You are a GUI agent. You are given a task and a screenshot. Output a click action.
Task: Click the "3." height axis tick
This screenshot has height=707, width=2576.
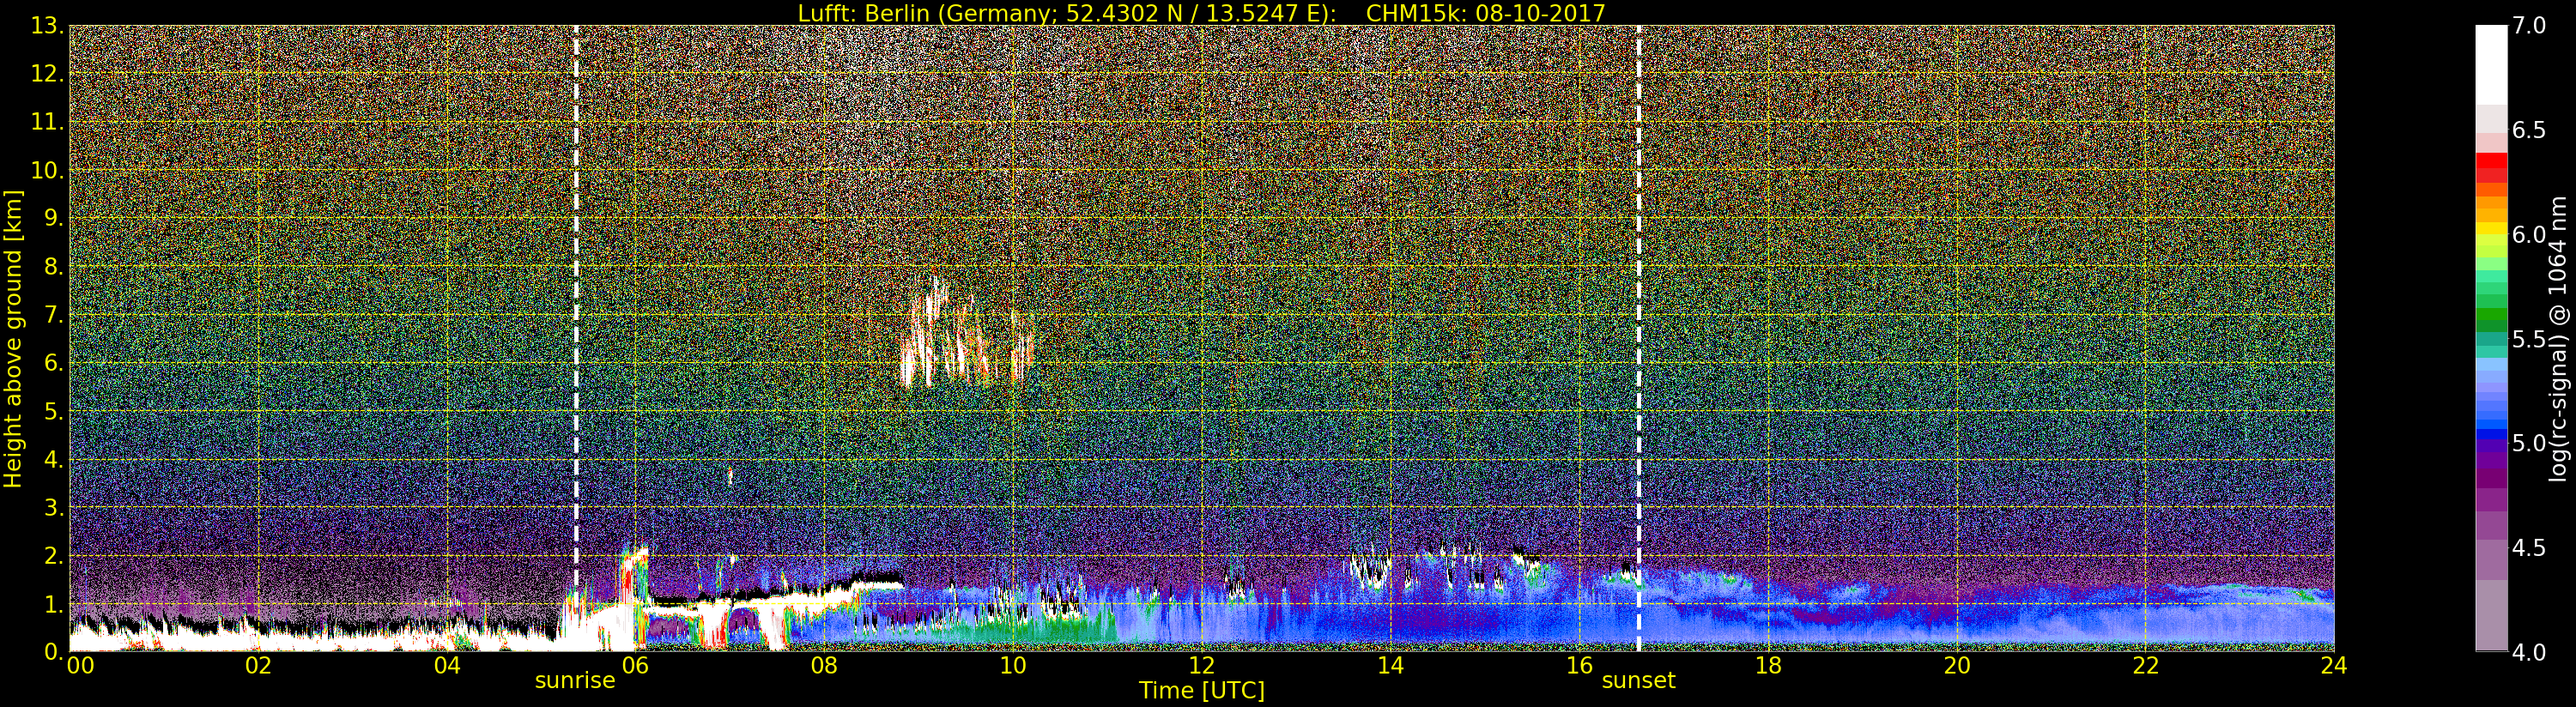coord(54,507)
